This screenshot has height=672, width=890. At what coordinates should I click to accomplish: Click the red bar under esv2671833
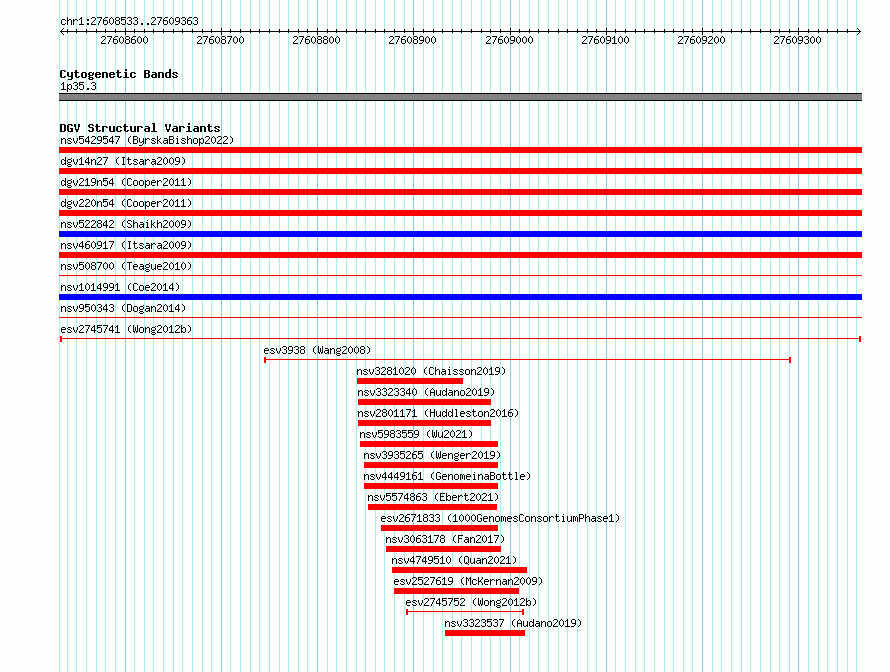[439, 528]
